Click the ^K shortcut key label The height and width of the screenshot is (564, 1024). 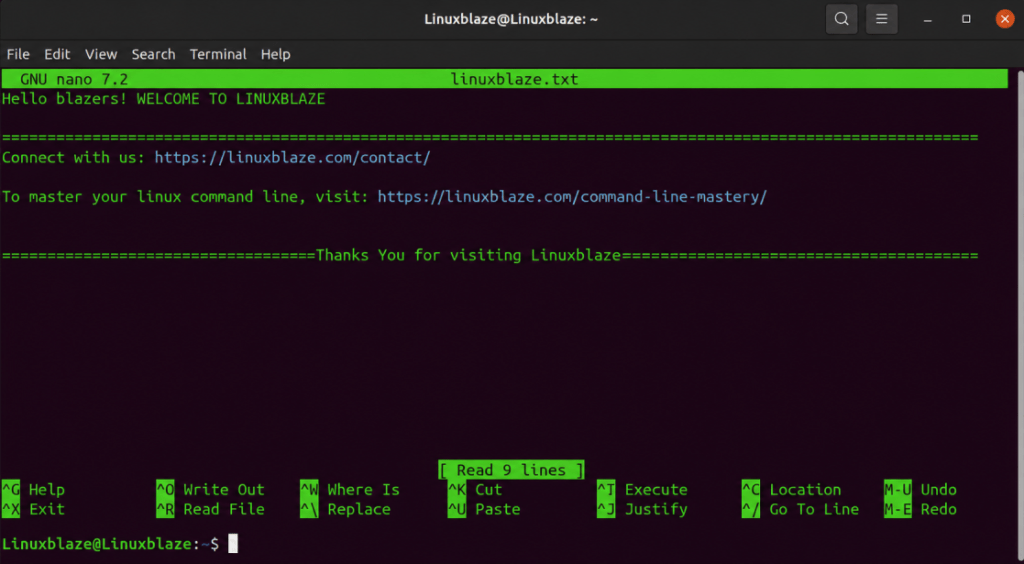tap(456, 490)
